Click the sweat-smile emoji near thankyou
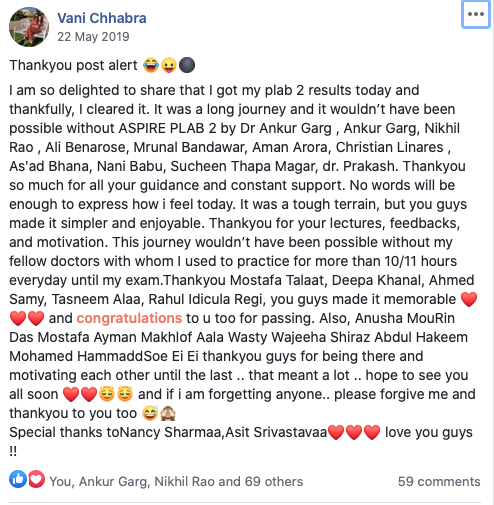 point(150,413)
